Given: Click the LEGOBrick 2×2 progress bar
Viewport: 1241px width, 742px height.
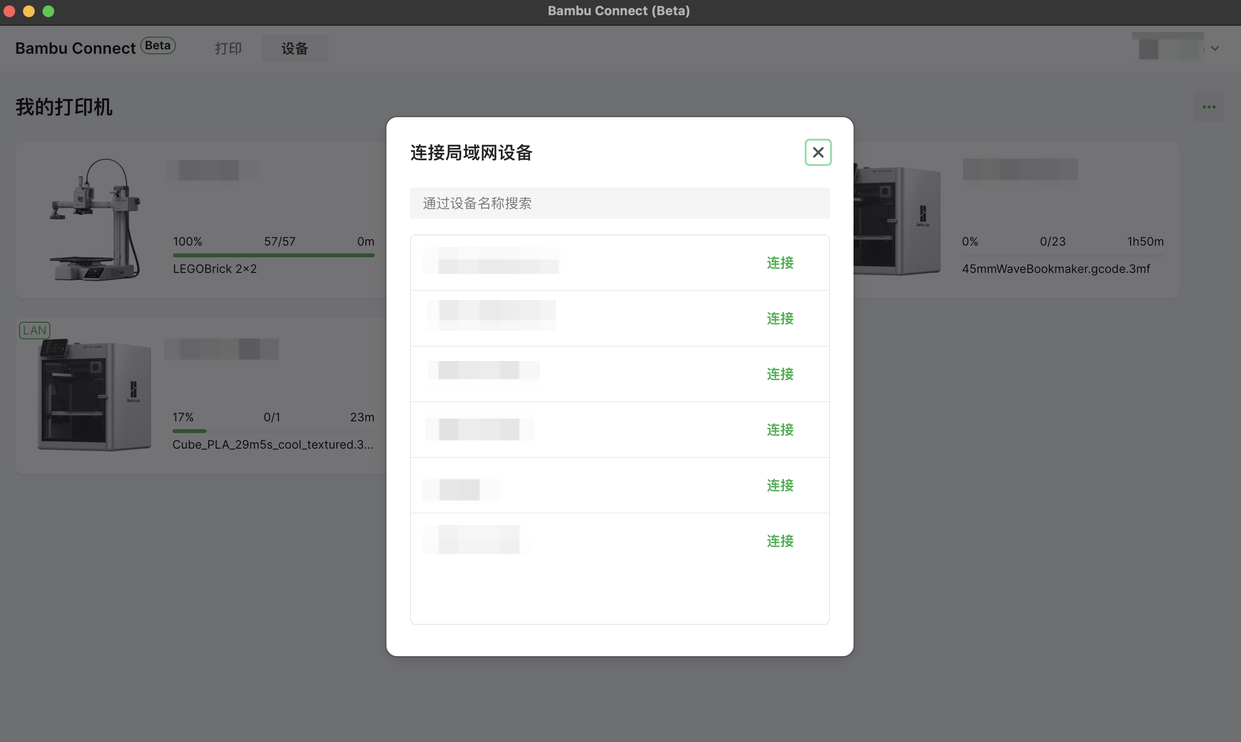Looking at the screenshot, I should 274,255.
